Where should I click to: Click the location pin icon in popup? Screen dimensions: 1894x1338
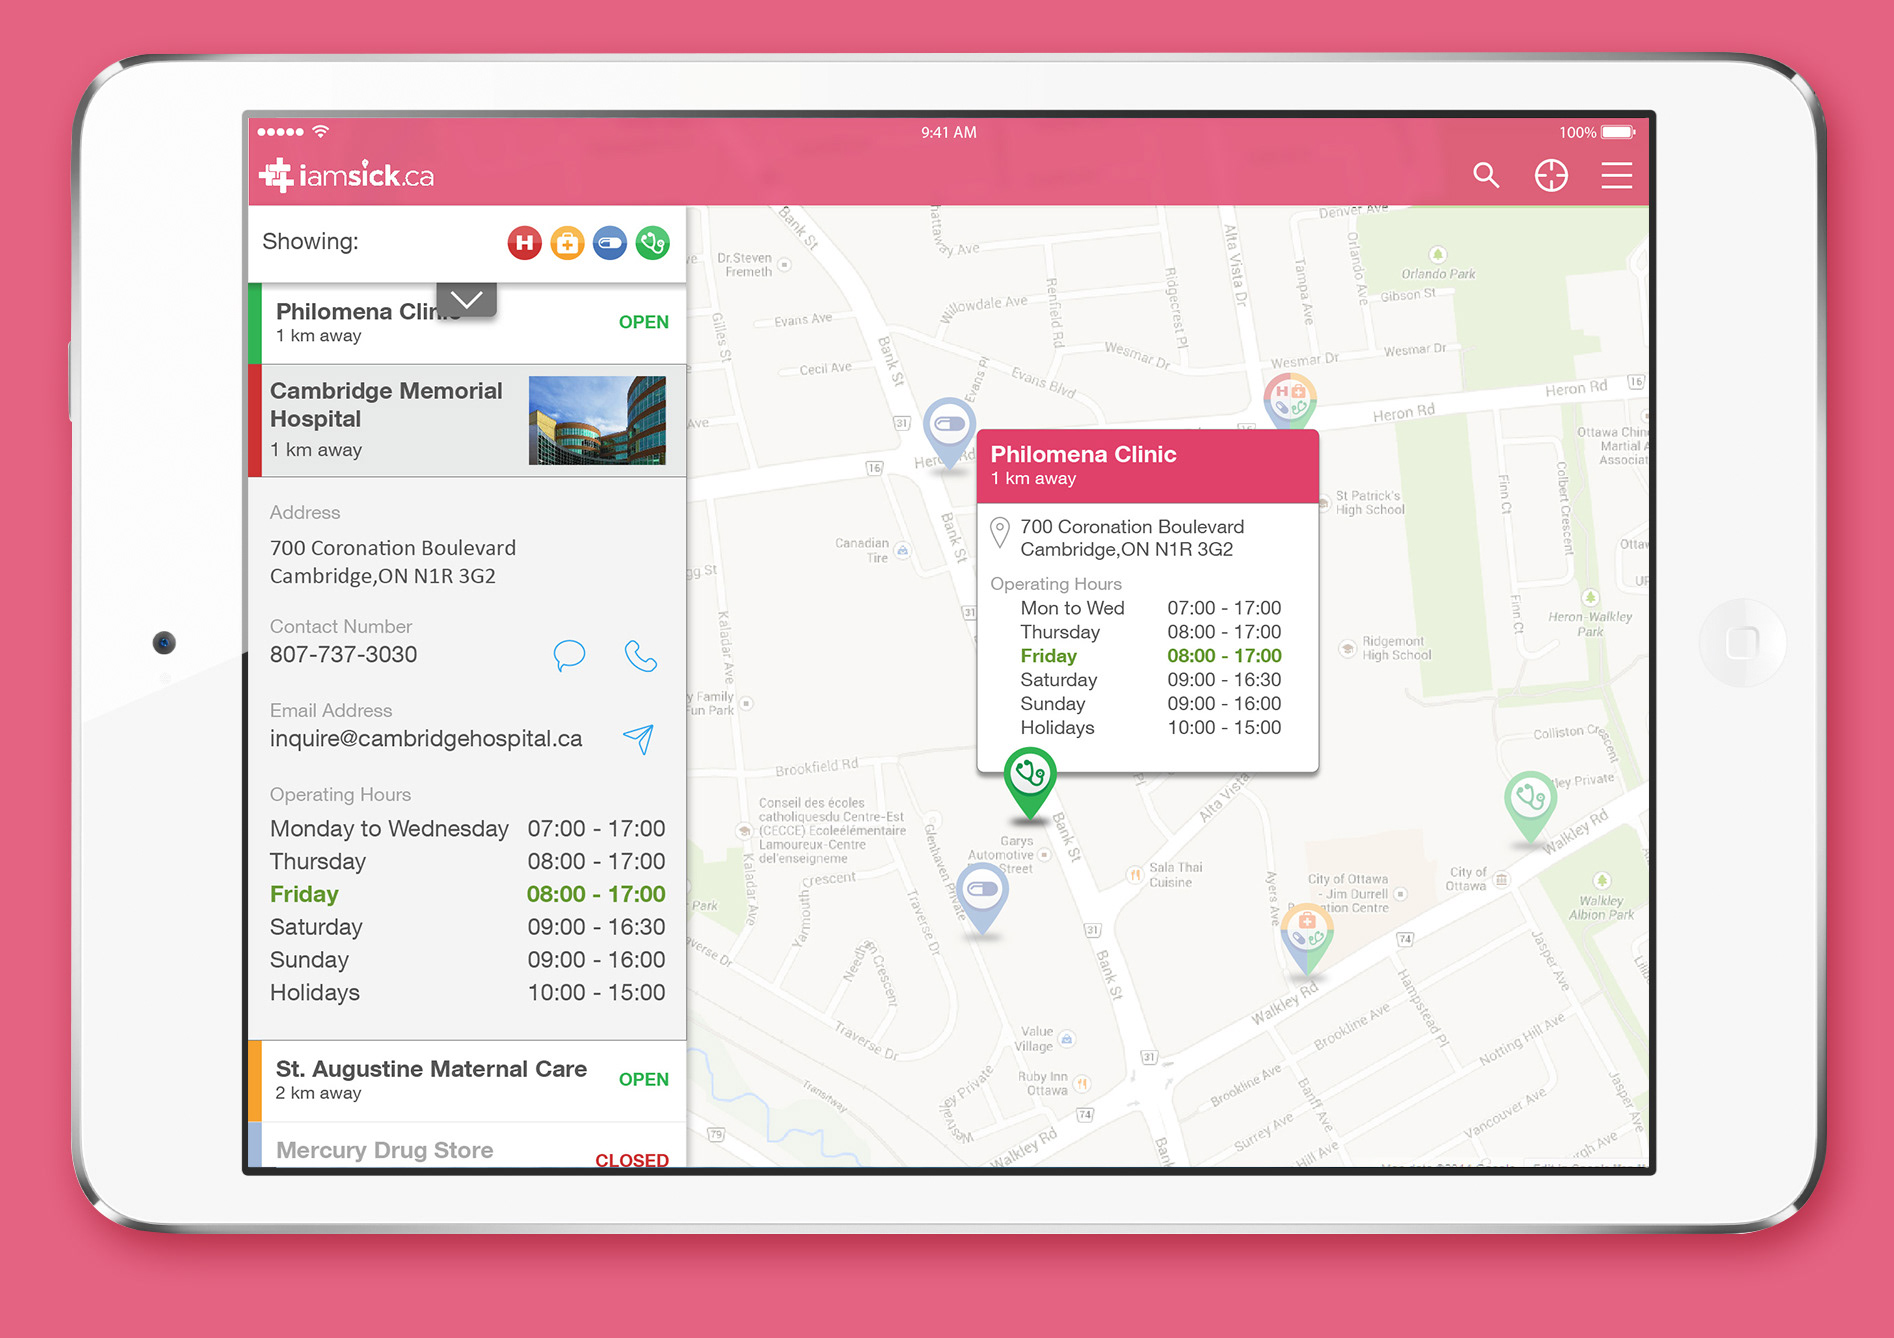[x=999, y=532]
